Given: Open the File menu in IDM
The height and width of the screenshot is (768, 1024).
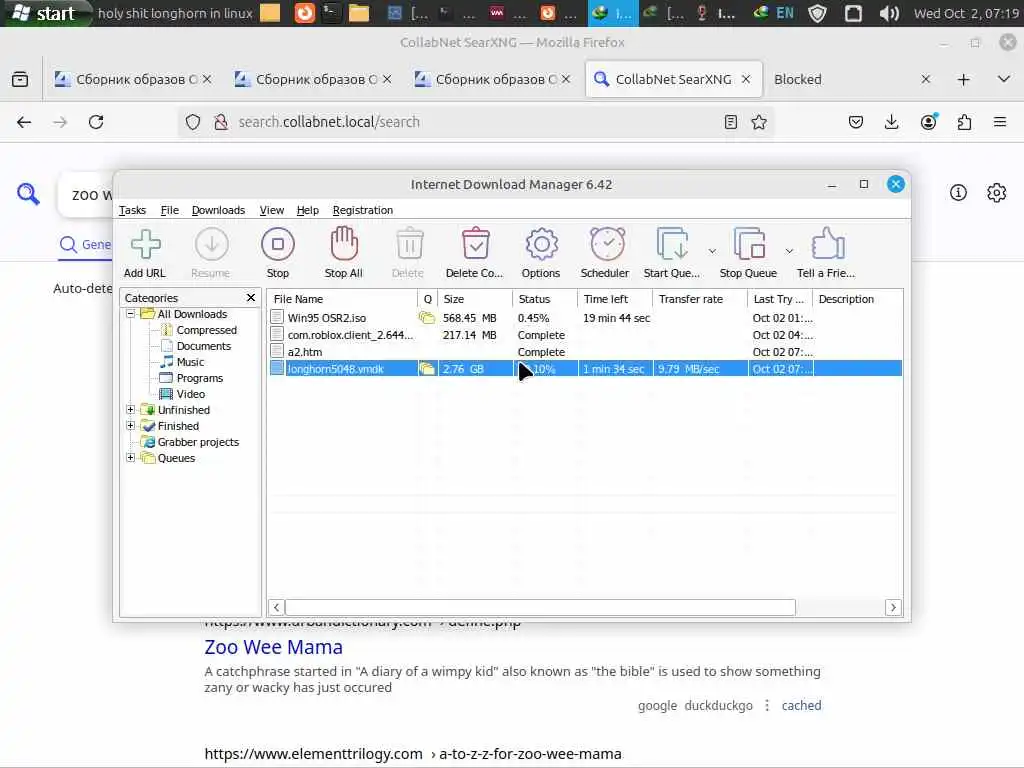Looking at the screenshot, I should [169, 210].
